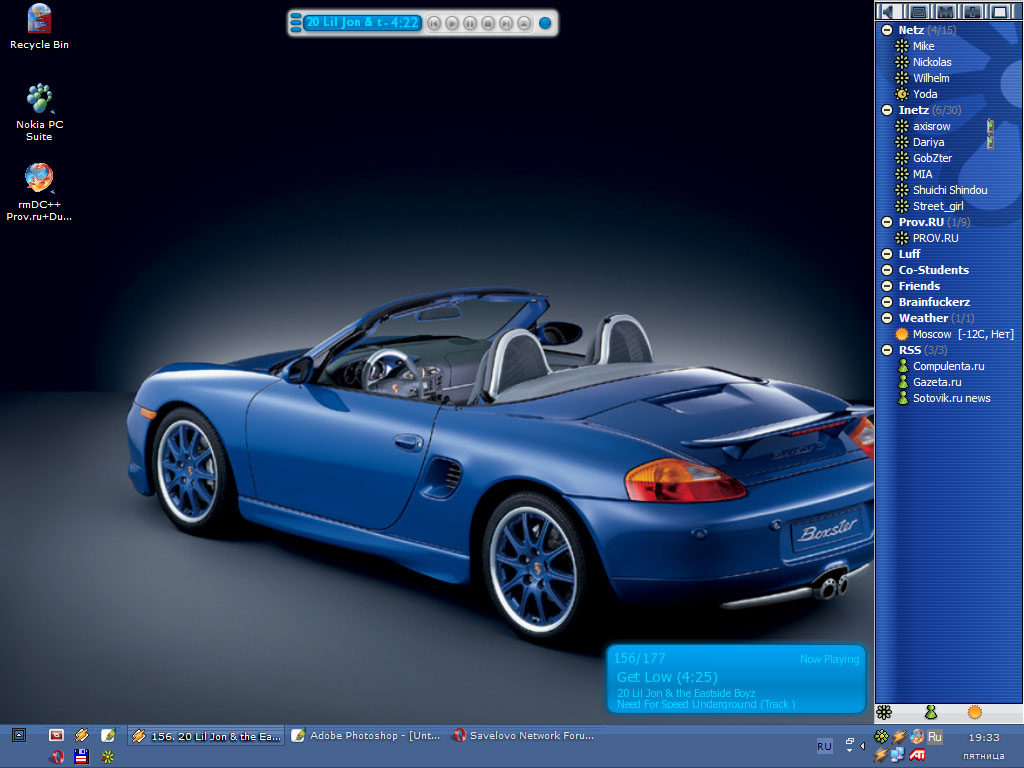Collapse the RSS group
This screenshot has width=1024, height=768.
[887, 350]
